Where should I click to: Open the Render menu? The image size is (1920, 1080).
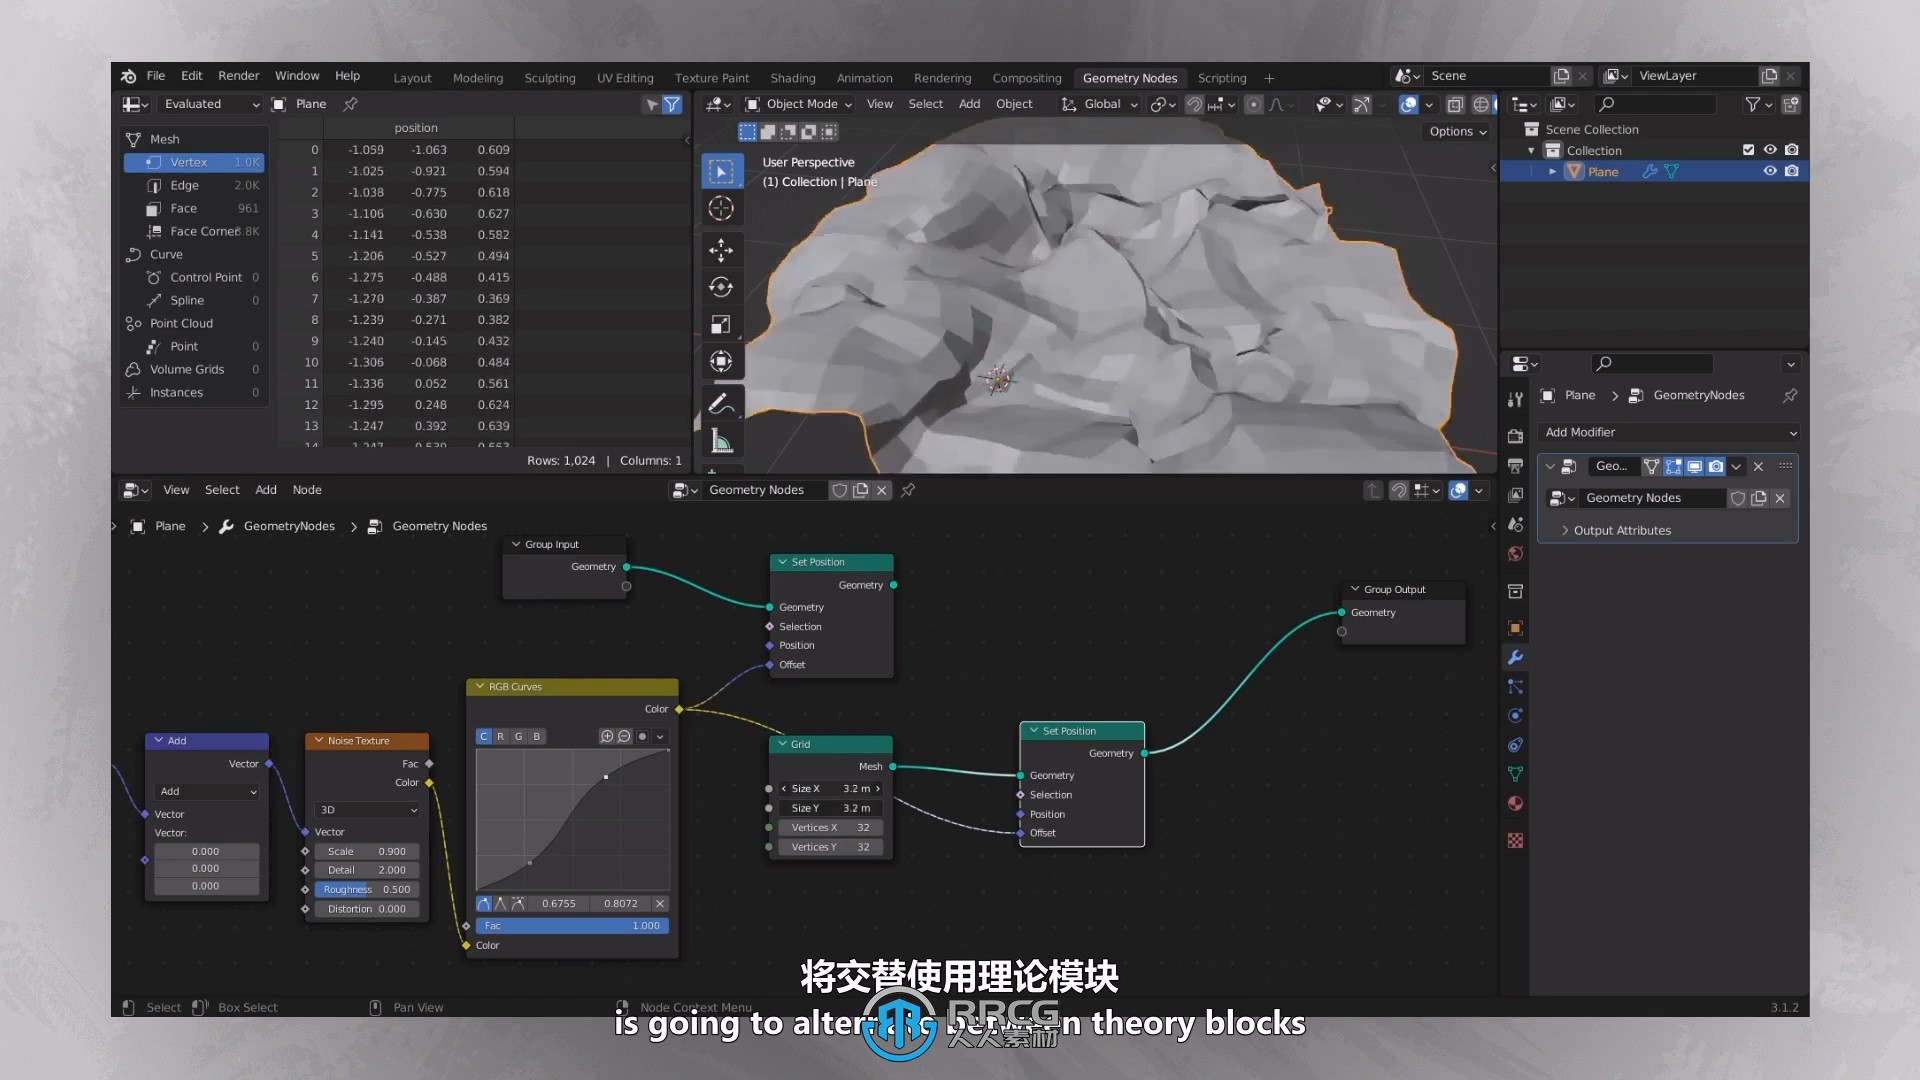point(238,76)
